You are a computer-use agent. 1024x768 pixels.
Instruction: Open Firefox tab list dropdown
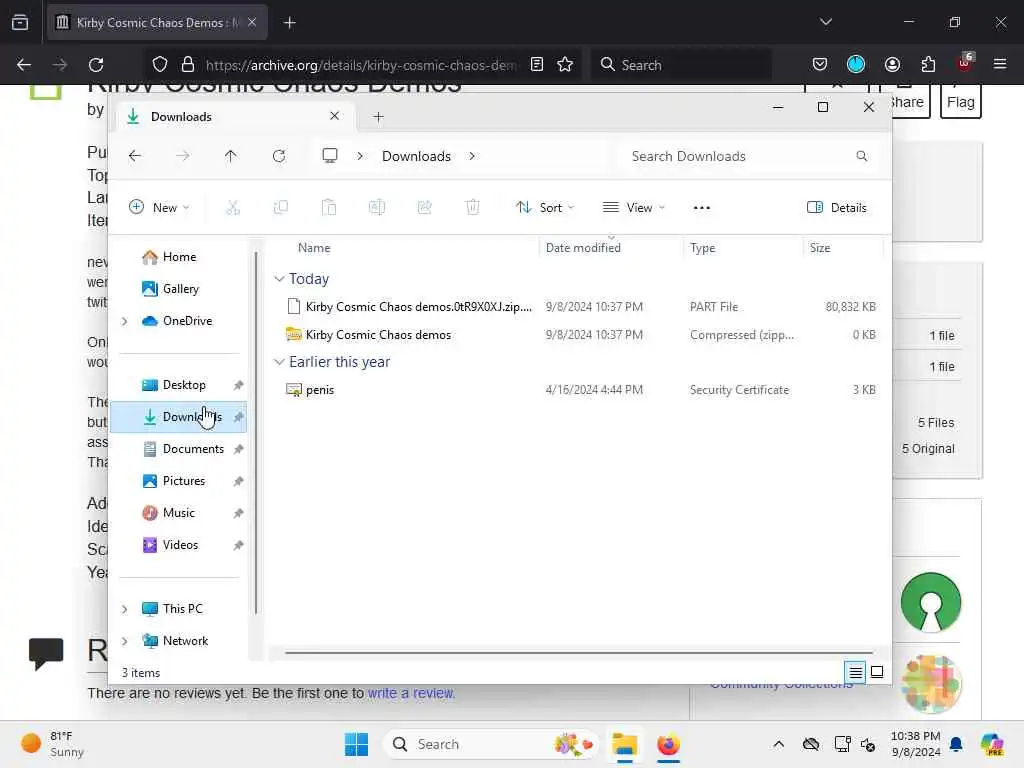825,22
